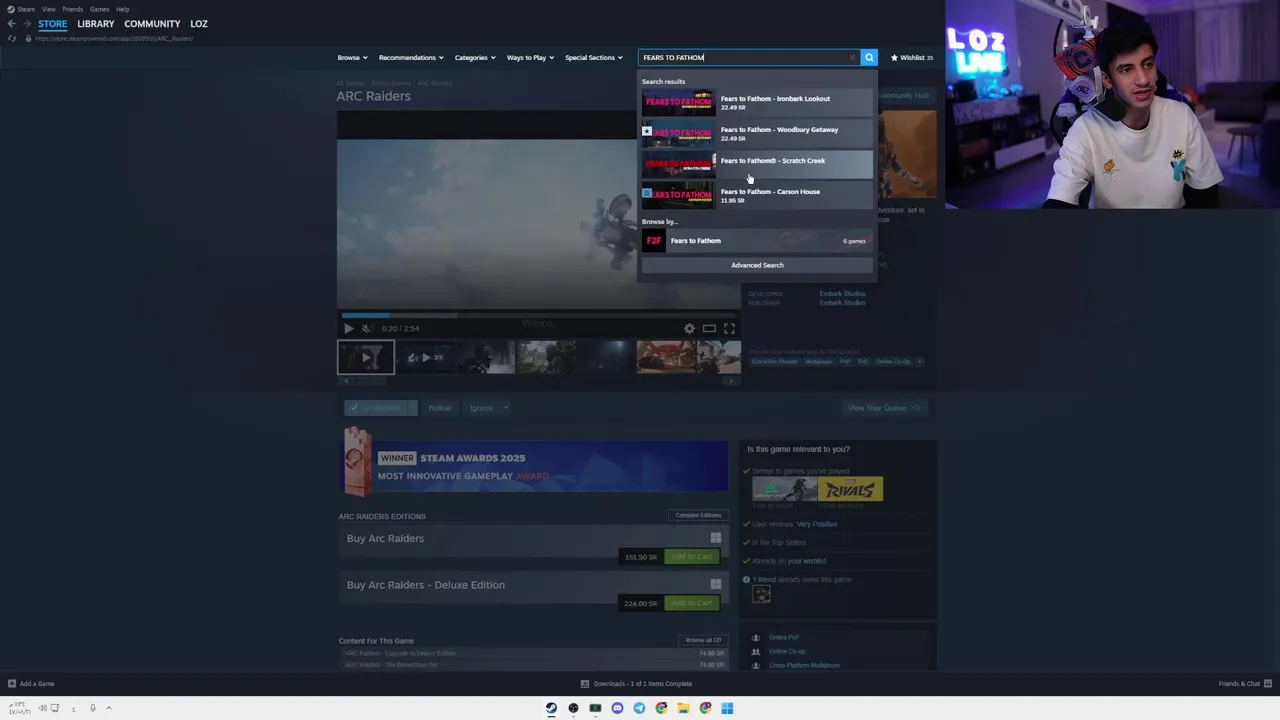The image size is (1280, 720).
Task: Select the first trailer thumbnail
Action: 366,357
